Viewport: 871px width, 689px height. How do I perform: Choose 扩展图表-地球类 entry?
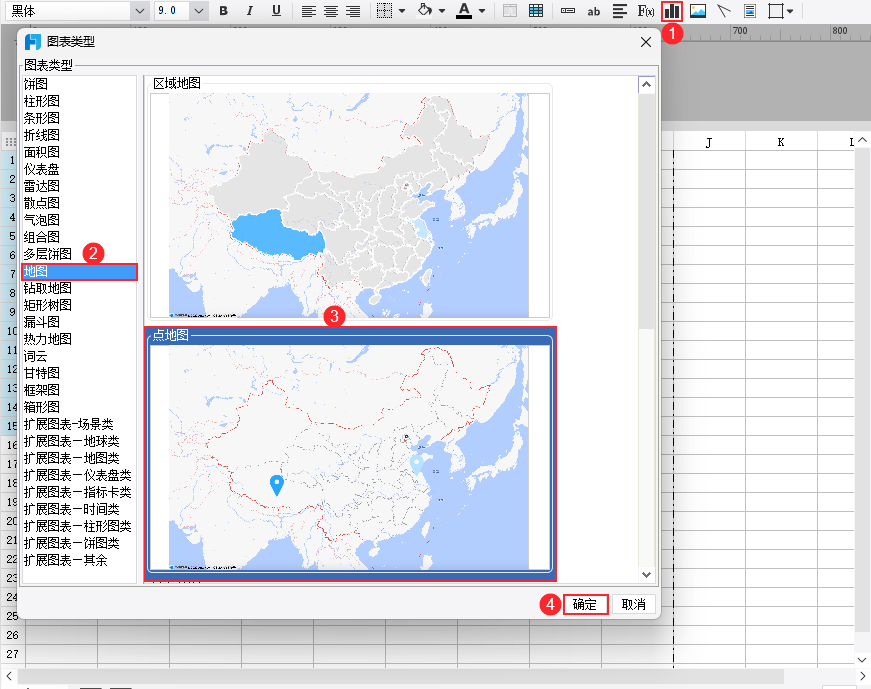[72, 441]
